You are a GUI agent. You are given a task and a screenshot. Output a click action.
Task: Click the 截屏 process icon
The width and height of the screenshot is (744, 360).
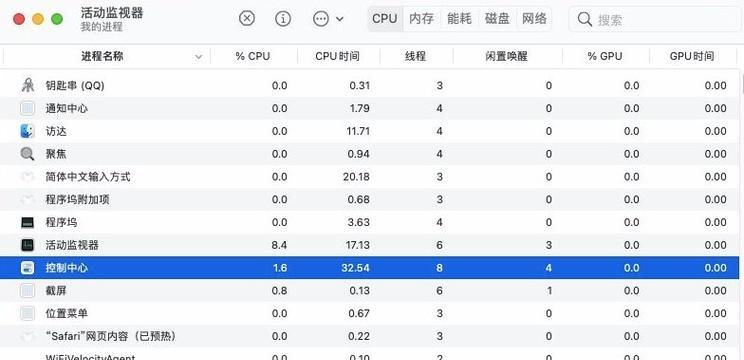[28, 291]
